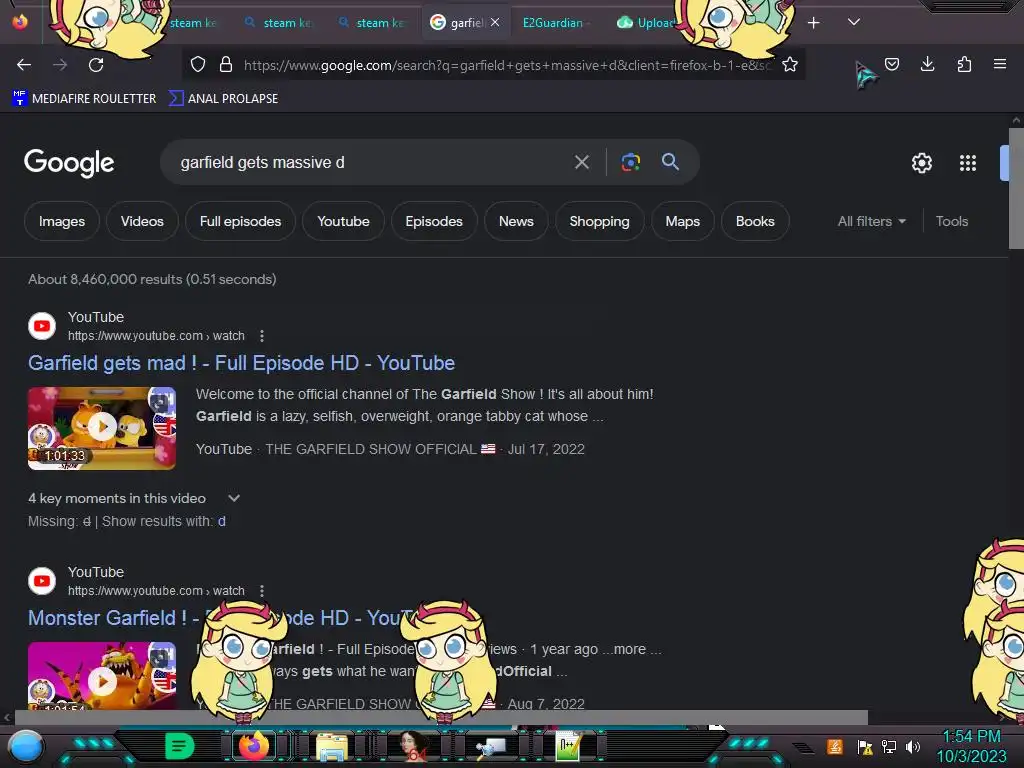This screenshot has width=1024, height=768.
Task: Open search Tools
Action: (952, 221)
